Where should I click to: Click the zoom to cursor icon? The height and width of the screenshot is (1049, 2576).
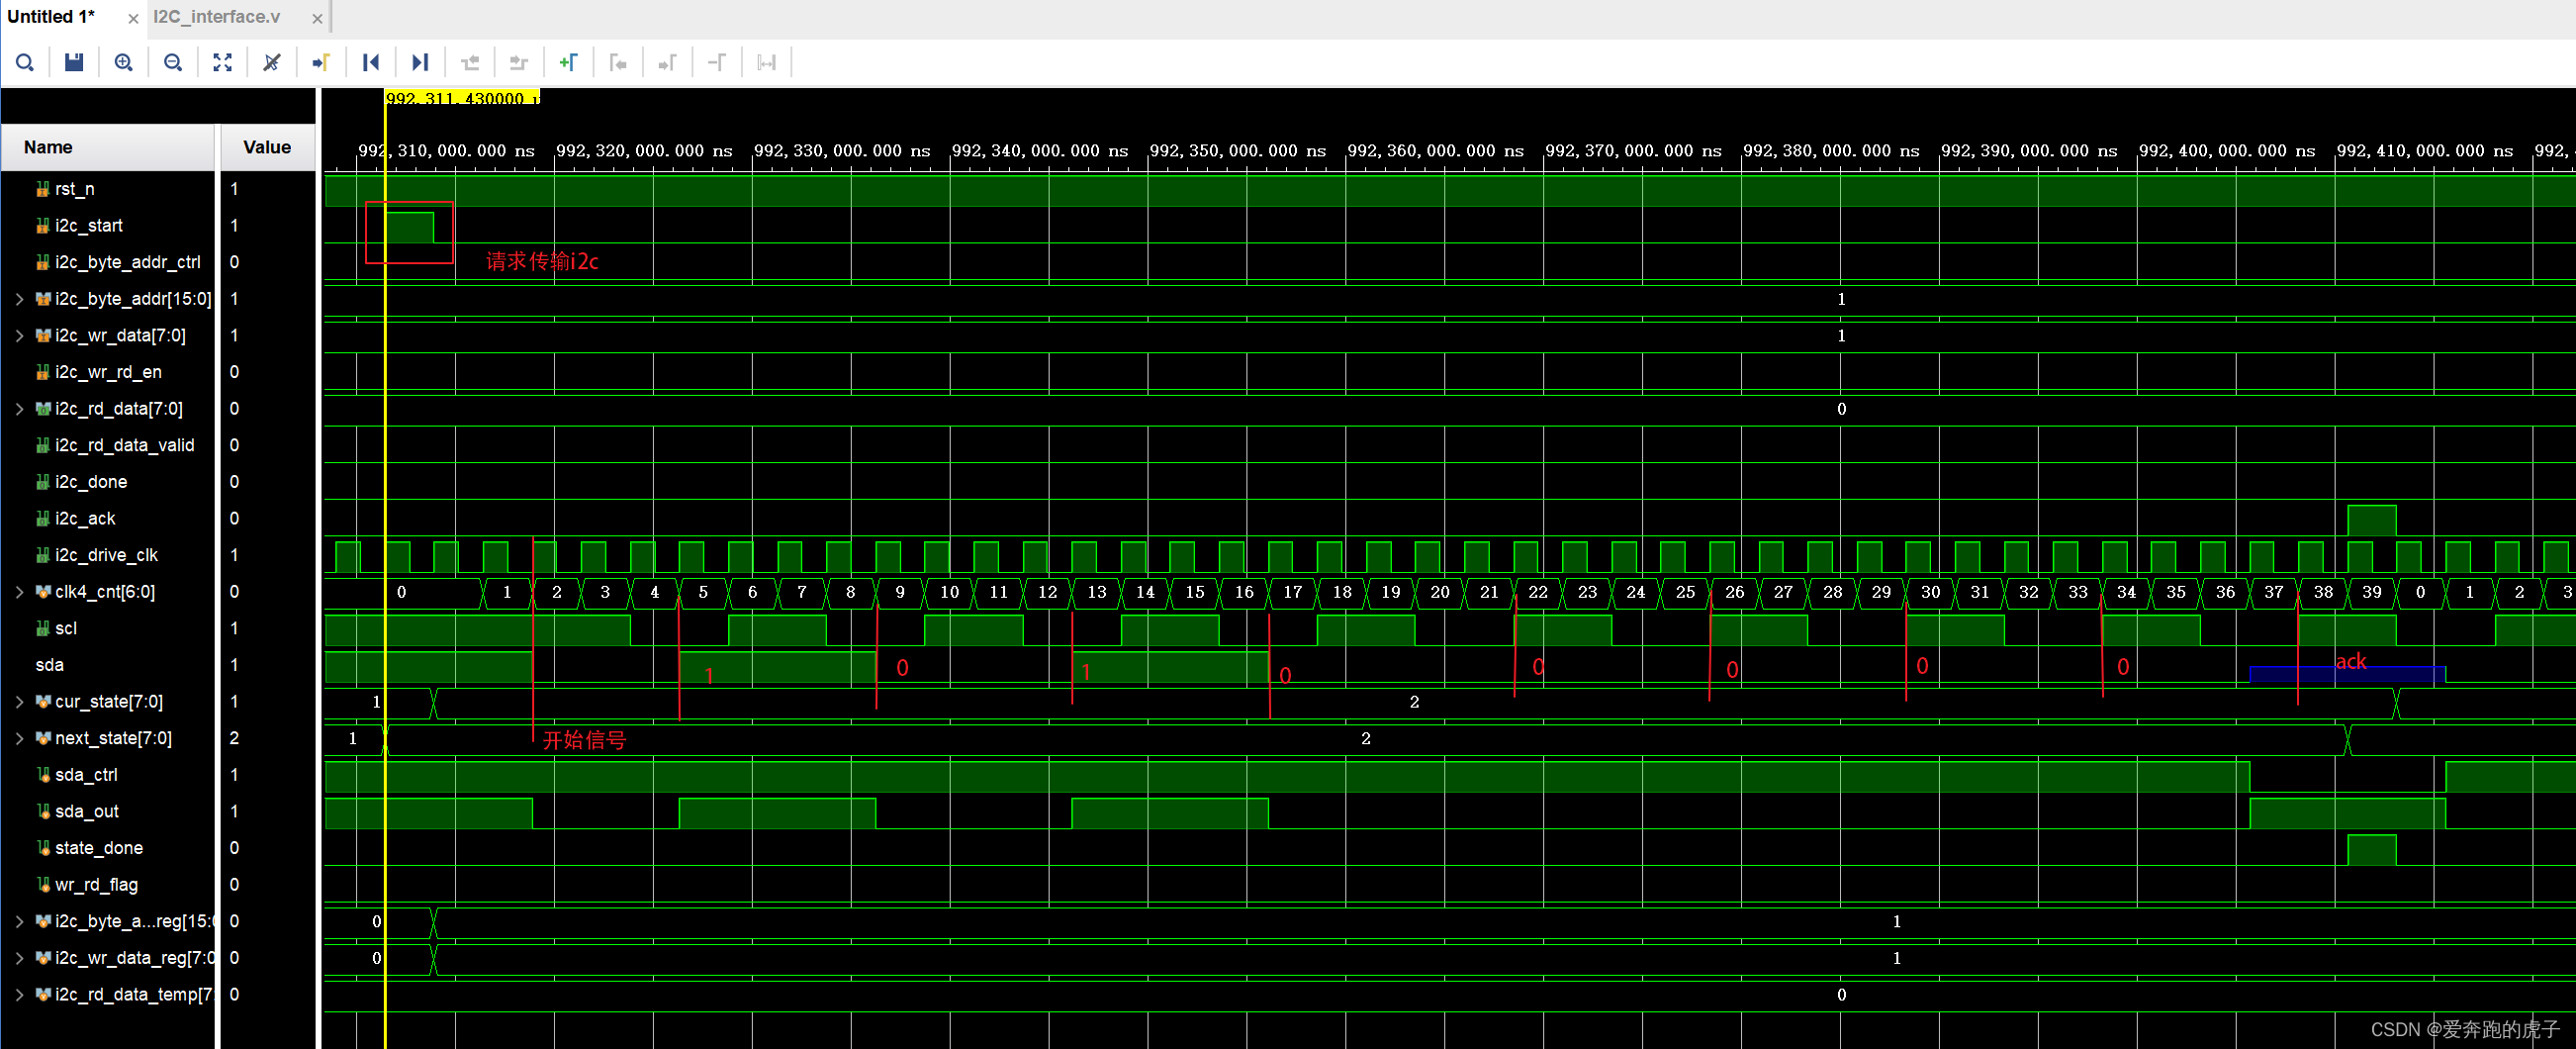[272, 63]
